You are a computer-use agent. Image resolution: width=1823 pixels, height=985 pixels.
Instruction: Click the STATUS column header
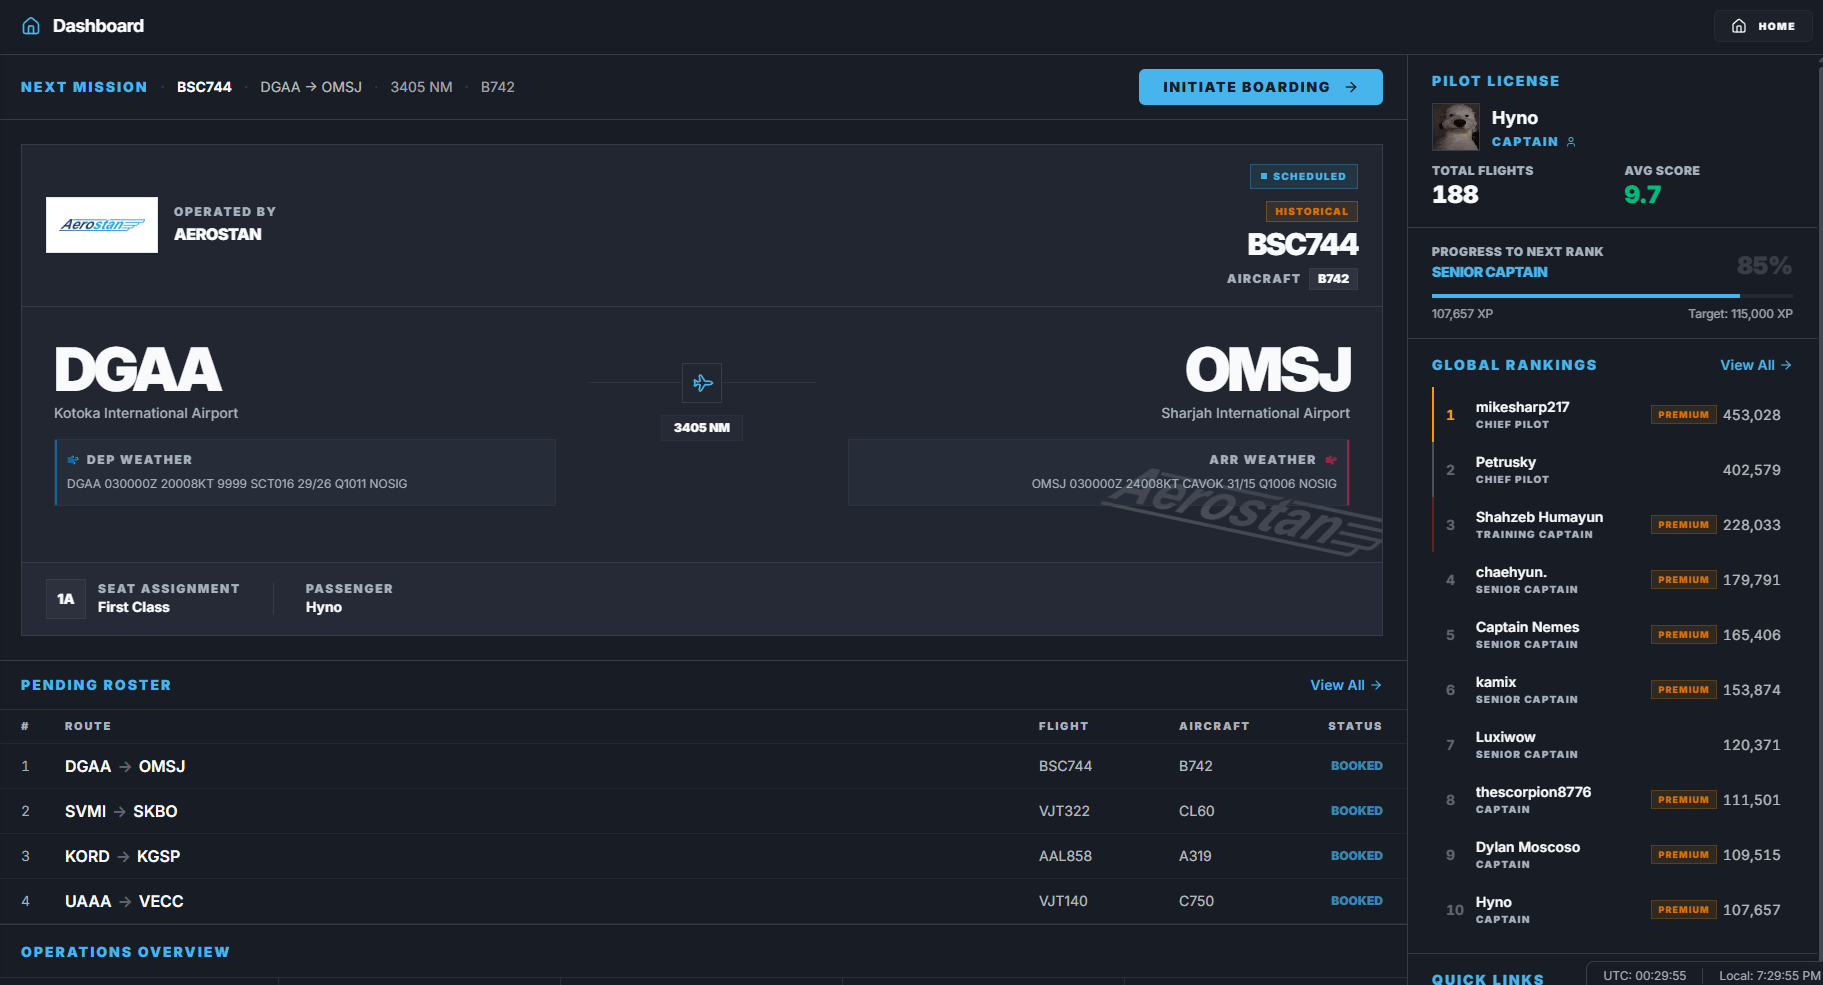pos(1355,726)
